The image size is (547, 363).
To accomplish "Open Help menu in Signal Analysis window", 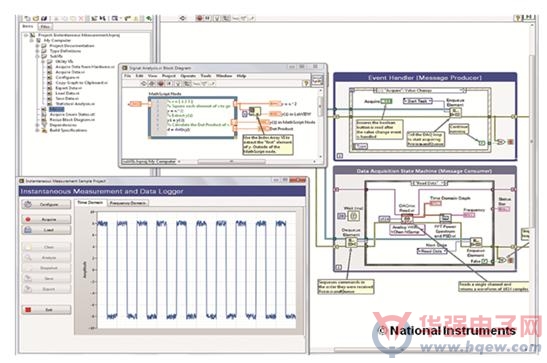I will (x=241, y=76).
